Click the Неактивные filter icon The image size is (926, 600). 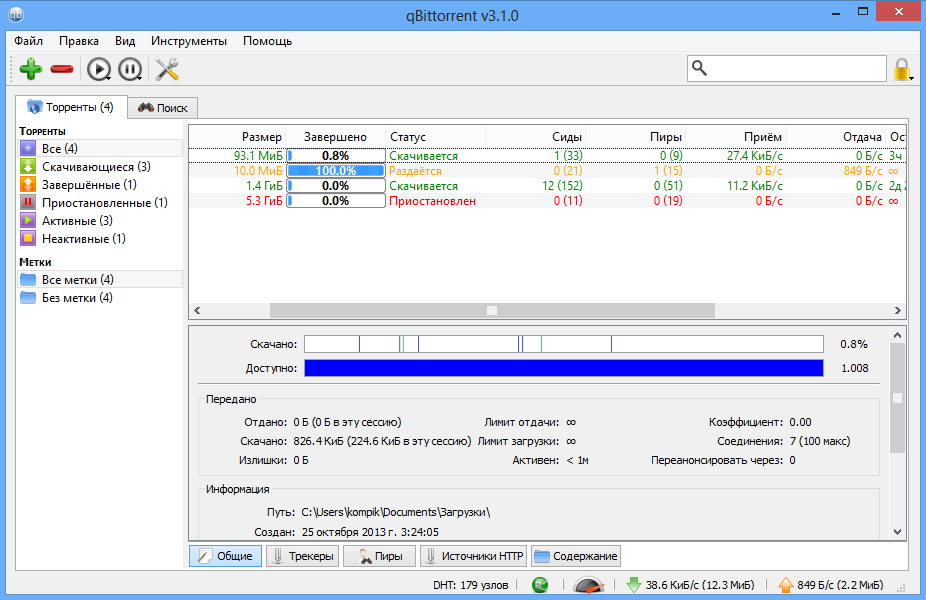click(28, 239)
